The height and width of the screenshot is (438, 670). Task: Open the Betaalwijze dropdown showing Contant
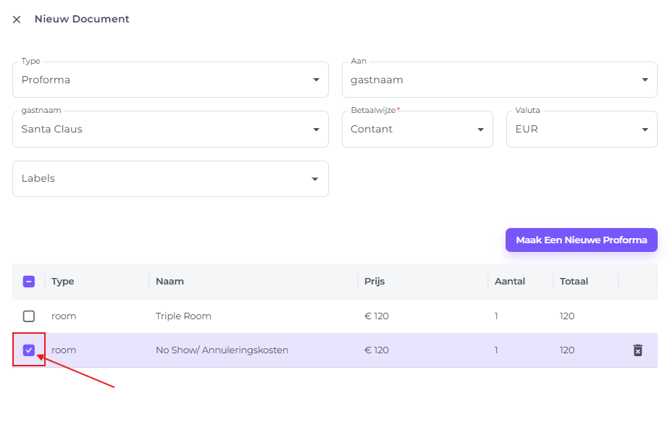point(417,129)
